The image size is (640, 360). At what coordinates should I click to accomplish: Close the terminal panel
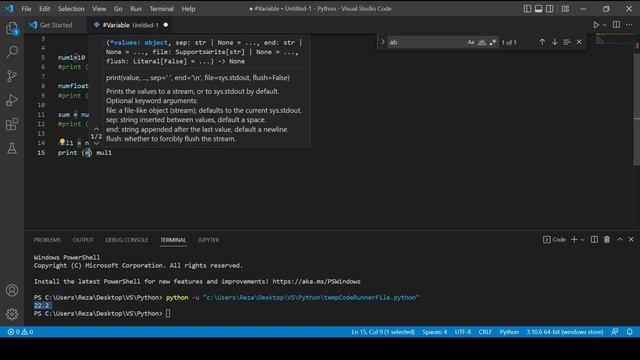pos(631,240)
